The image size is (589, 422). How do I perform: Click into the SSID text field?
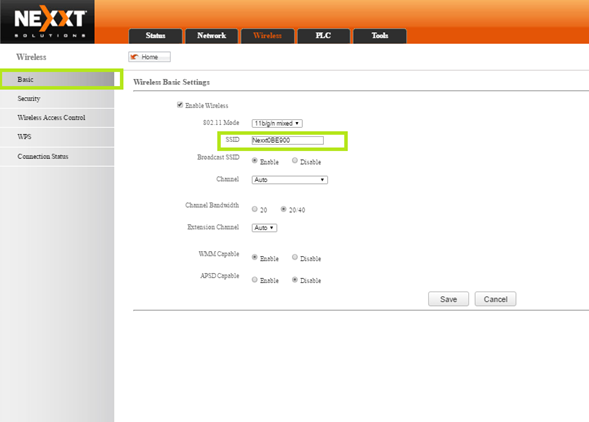[287, 140]
